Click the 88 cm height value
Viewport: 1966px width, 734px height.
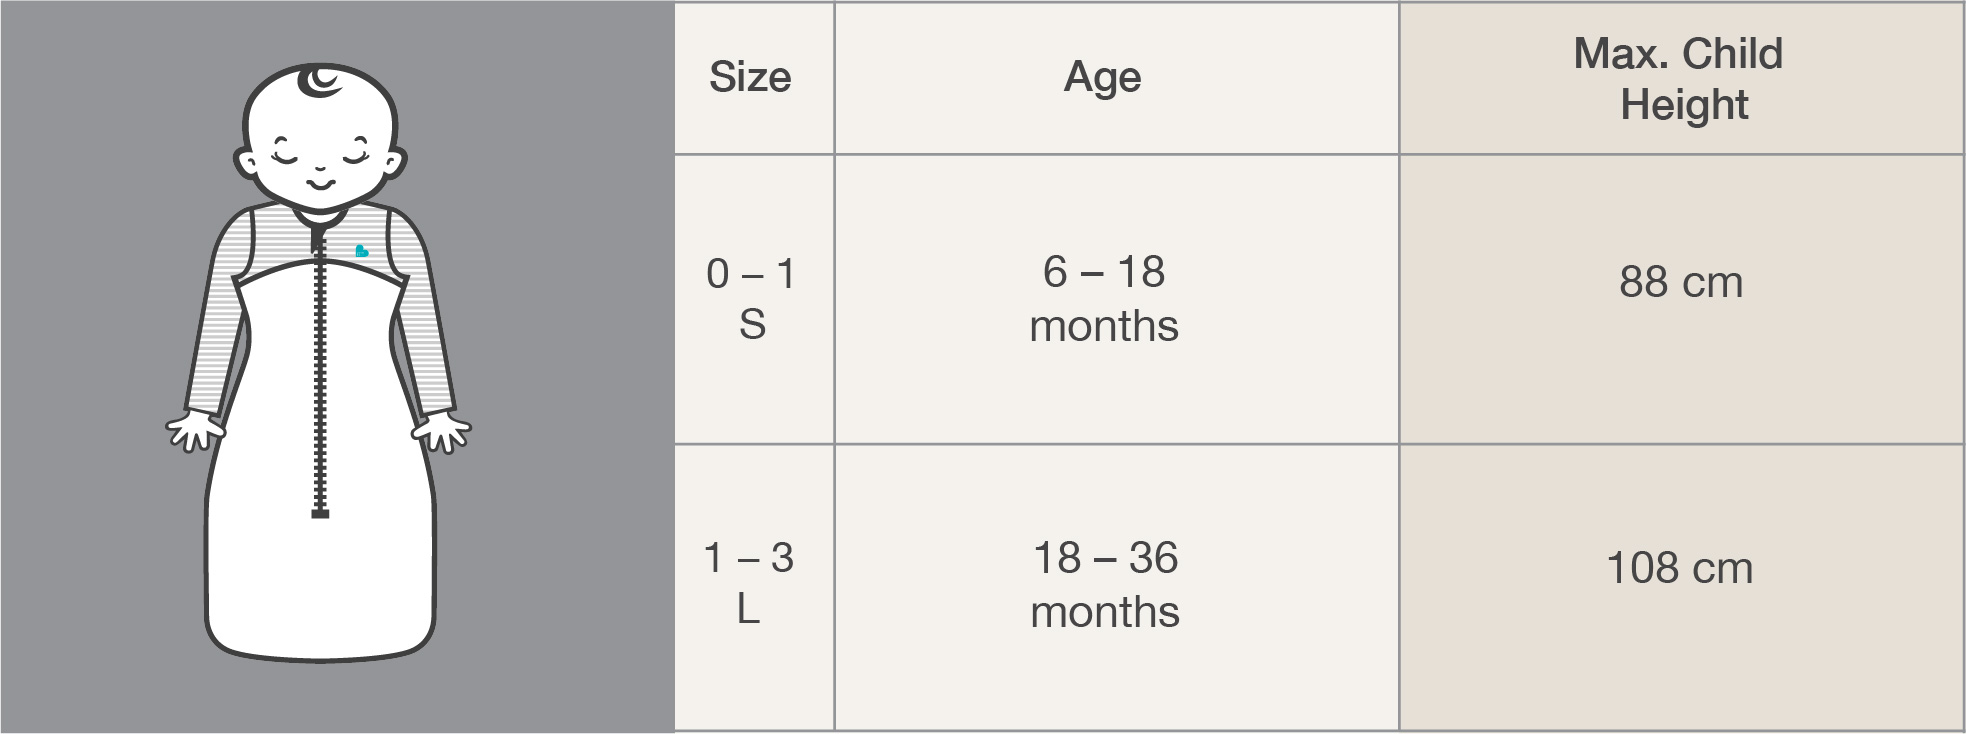click(x=1681, y=283)
